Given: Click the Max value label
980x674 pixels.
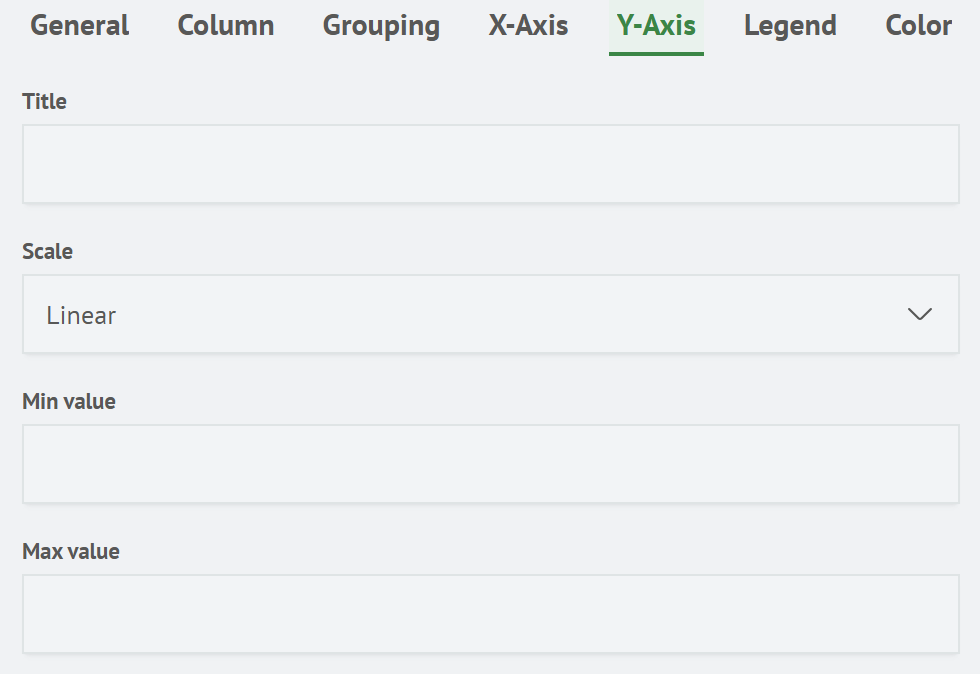Looking at the screenshot, I should [x=71, y=551].
